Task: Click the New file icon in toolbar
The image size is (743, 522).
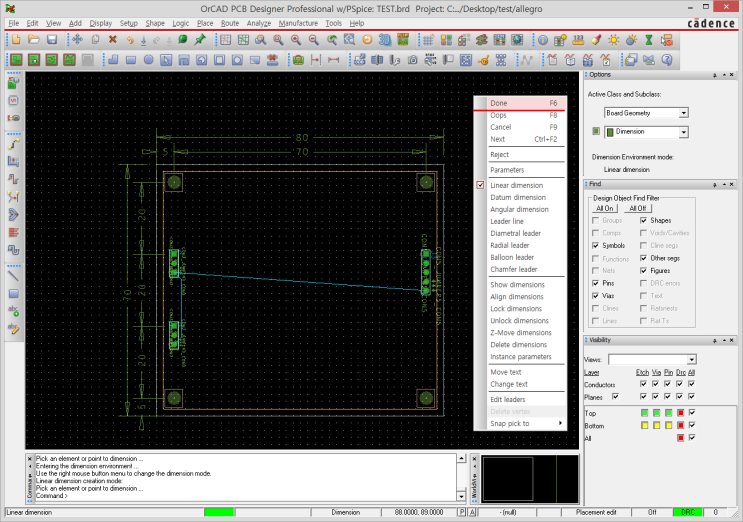Action: pos(16,39)
